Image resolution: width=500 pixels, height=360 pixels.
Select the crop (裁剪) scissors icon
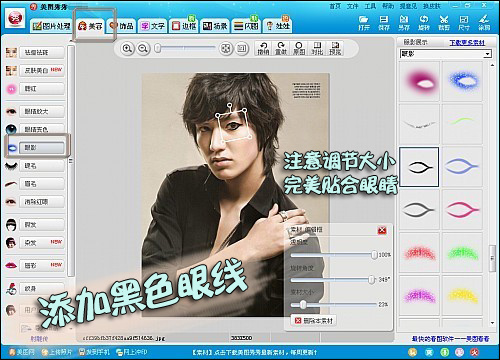444,23
